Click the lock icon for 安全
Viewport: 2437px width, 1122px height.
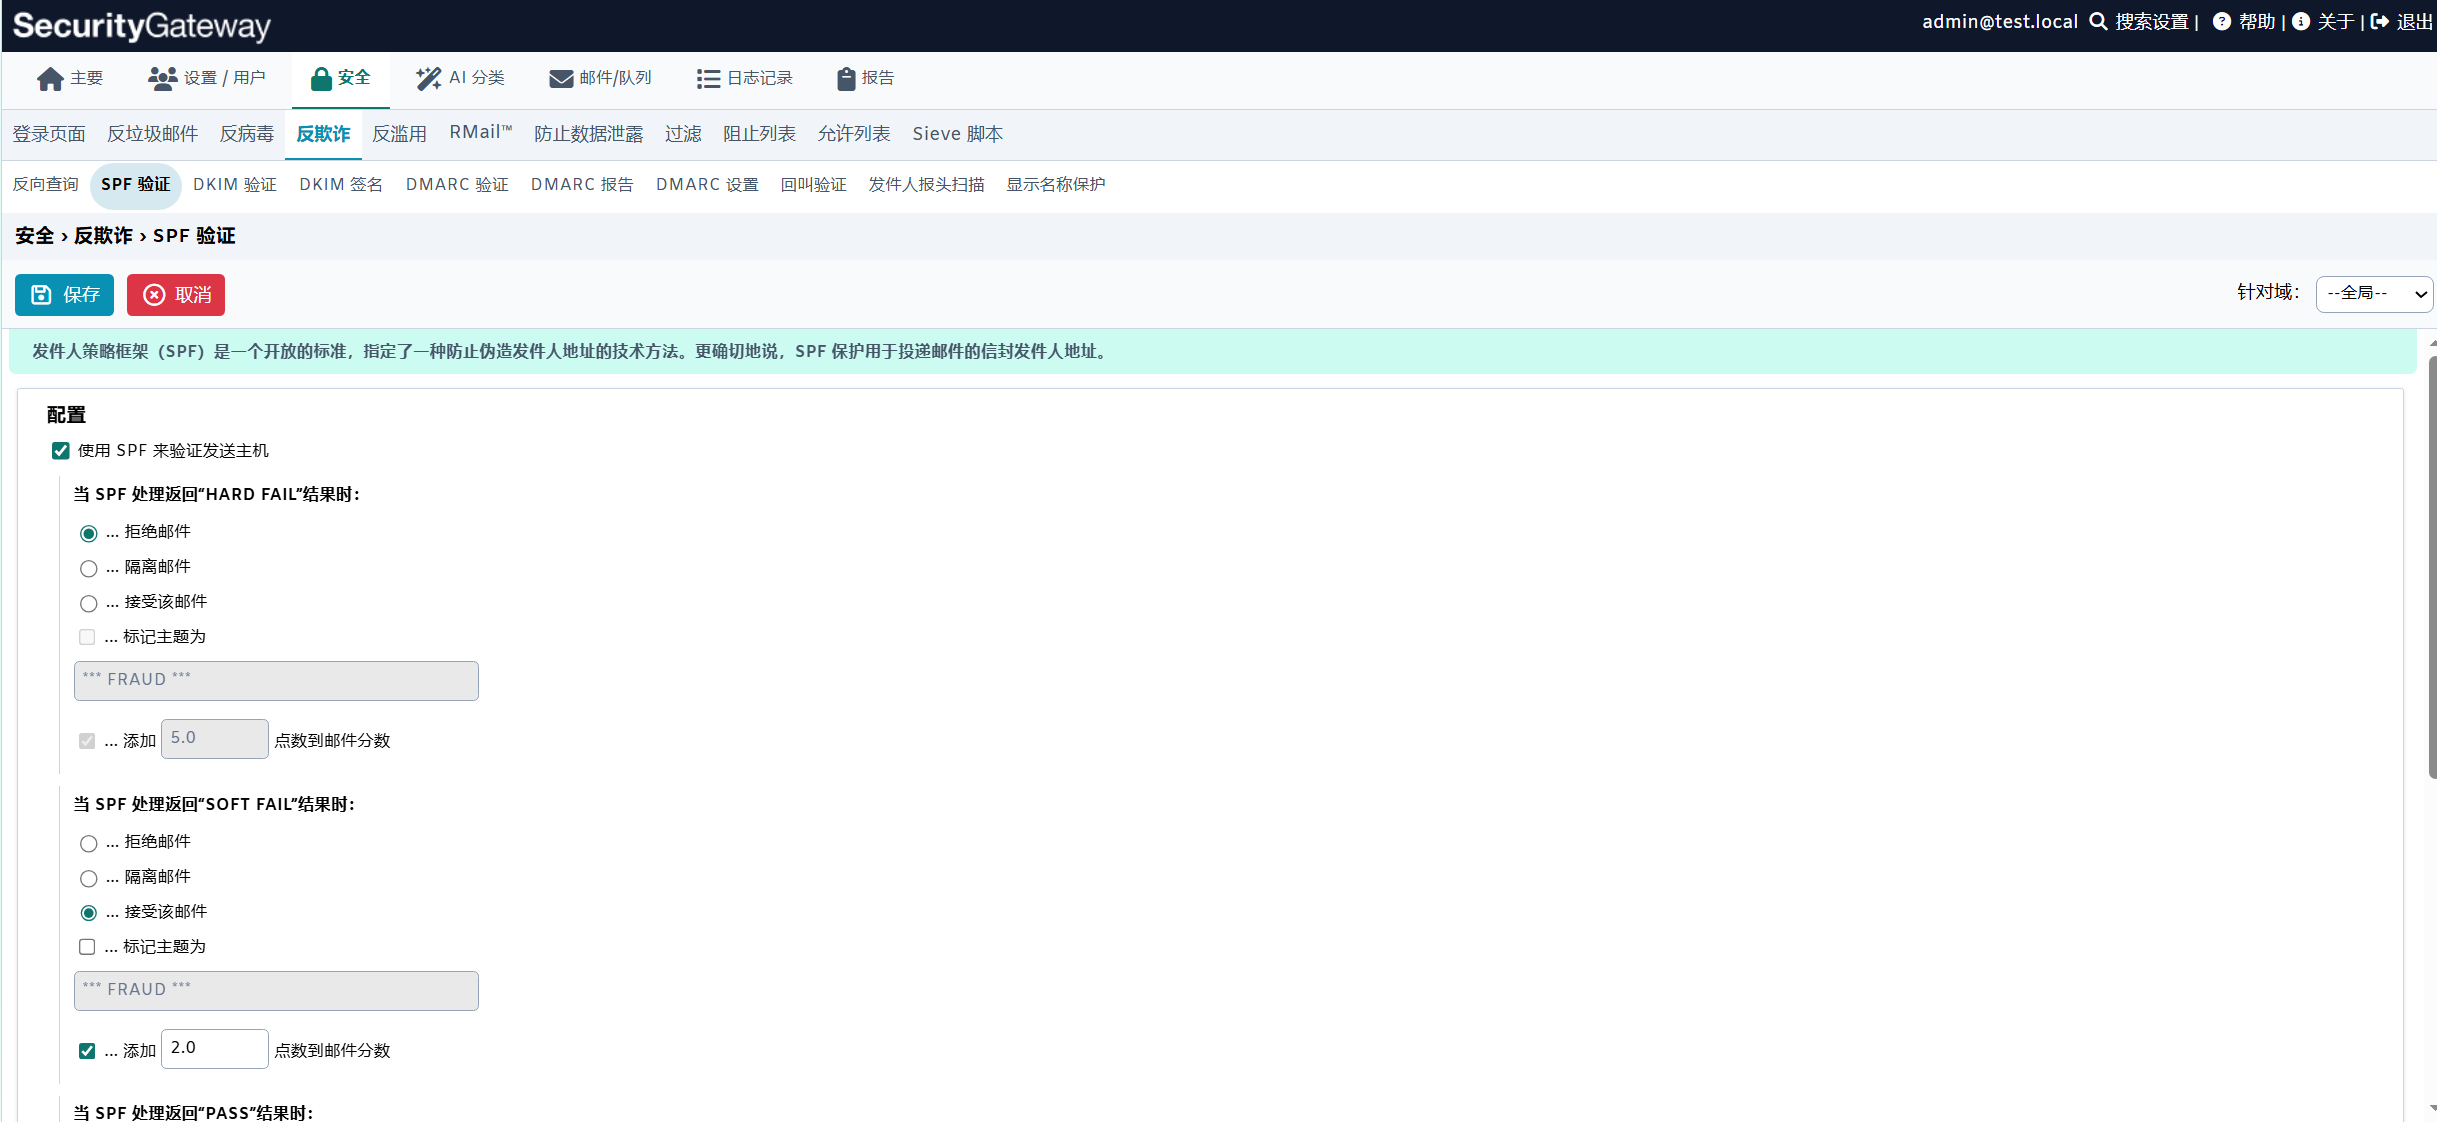coord(321,79)
